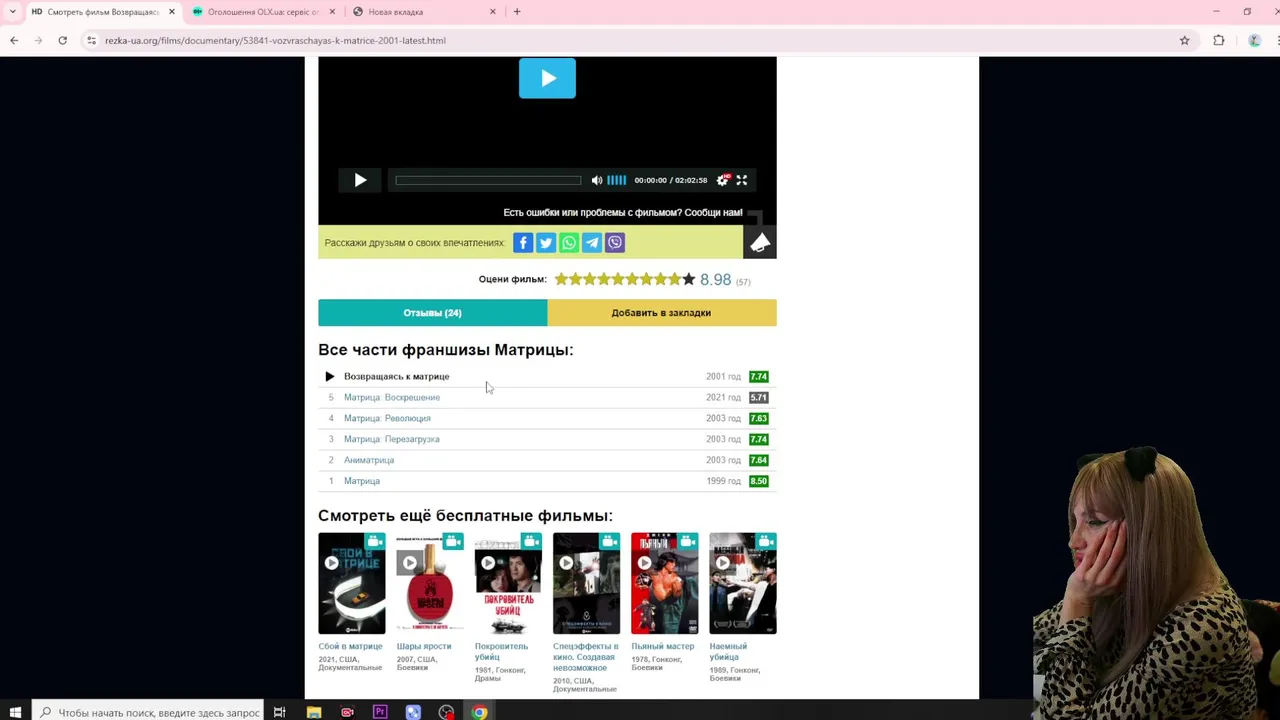Click the play arrow beside 'Возвращаясь к матрице'
The image size is (1280, 720).
pos(330,376)
